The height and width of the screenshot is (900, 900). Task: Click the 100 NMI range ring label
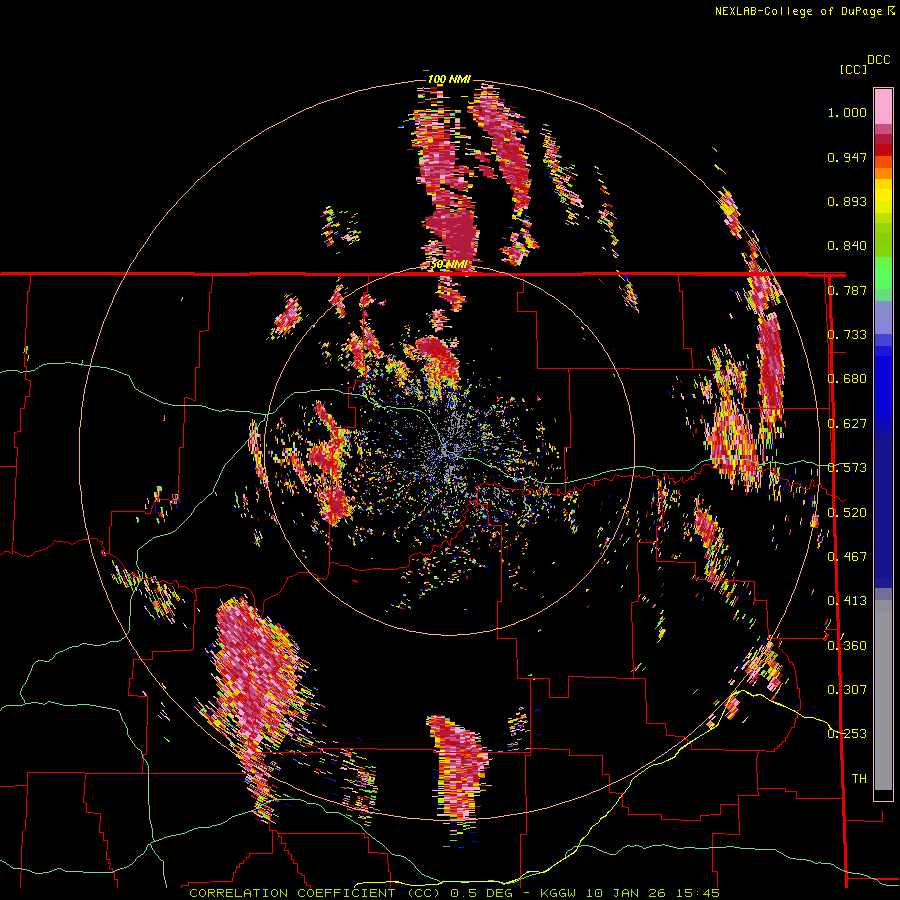click(449, 79)
